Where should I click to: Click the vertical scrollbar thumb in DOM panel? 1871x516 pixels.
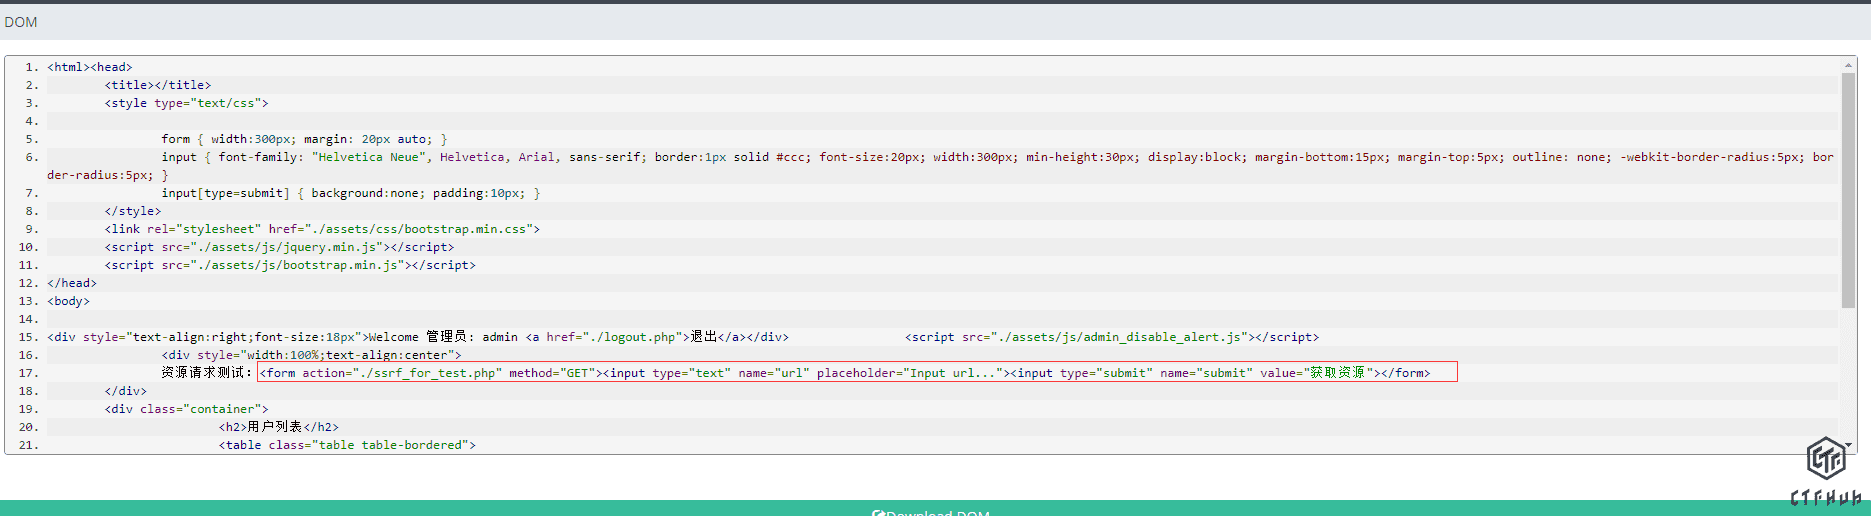pyautogui.click(x=1848, y=190)
